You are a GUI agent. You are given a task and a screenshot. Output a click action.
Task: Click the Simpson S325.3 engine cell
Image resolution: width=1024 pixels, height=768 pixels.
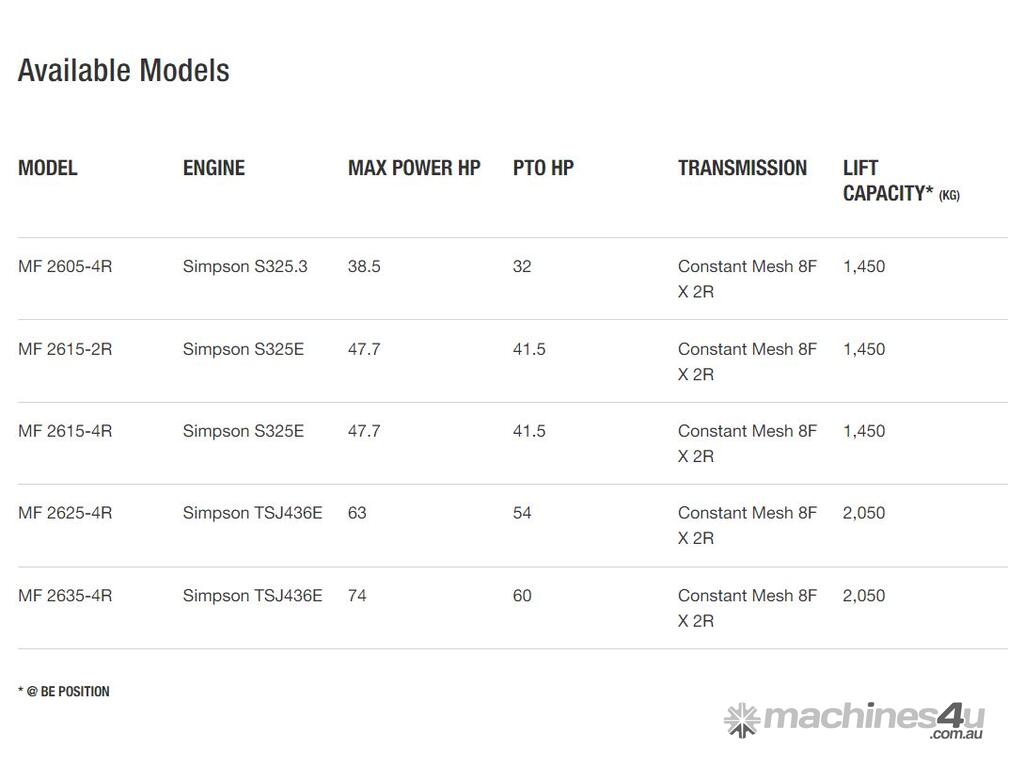(x=245, y=267)
